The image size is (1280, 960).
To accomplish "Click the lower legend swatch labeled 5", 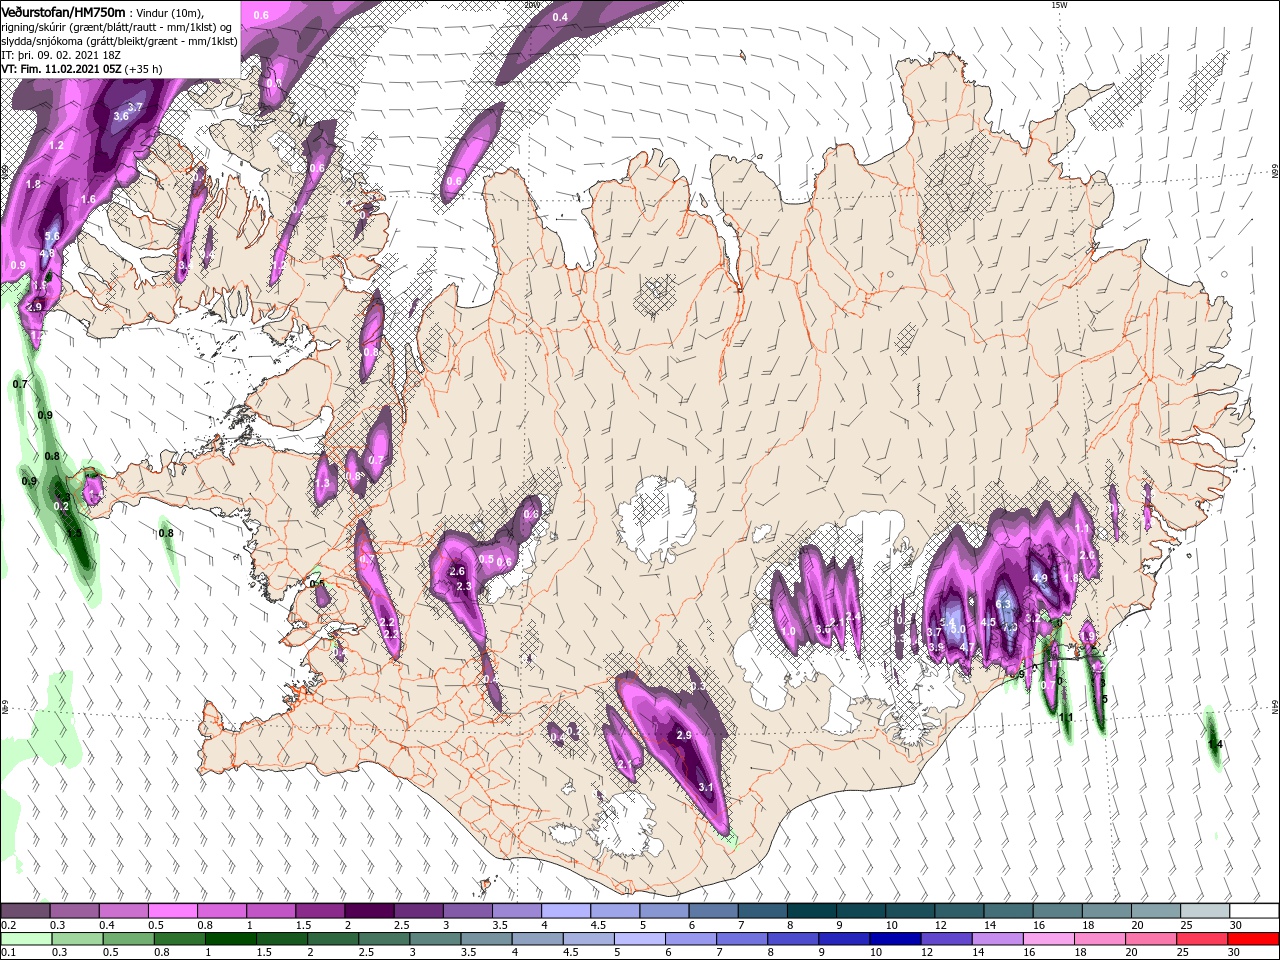I will point(638,939).
